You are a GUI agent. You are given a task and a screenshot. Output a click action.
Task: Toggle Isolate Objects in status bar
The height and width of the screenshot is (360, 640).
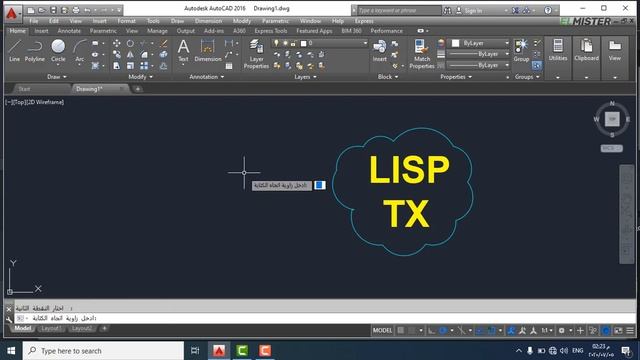point(593,330)
